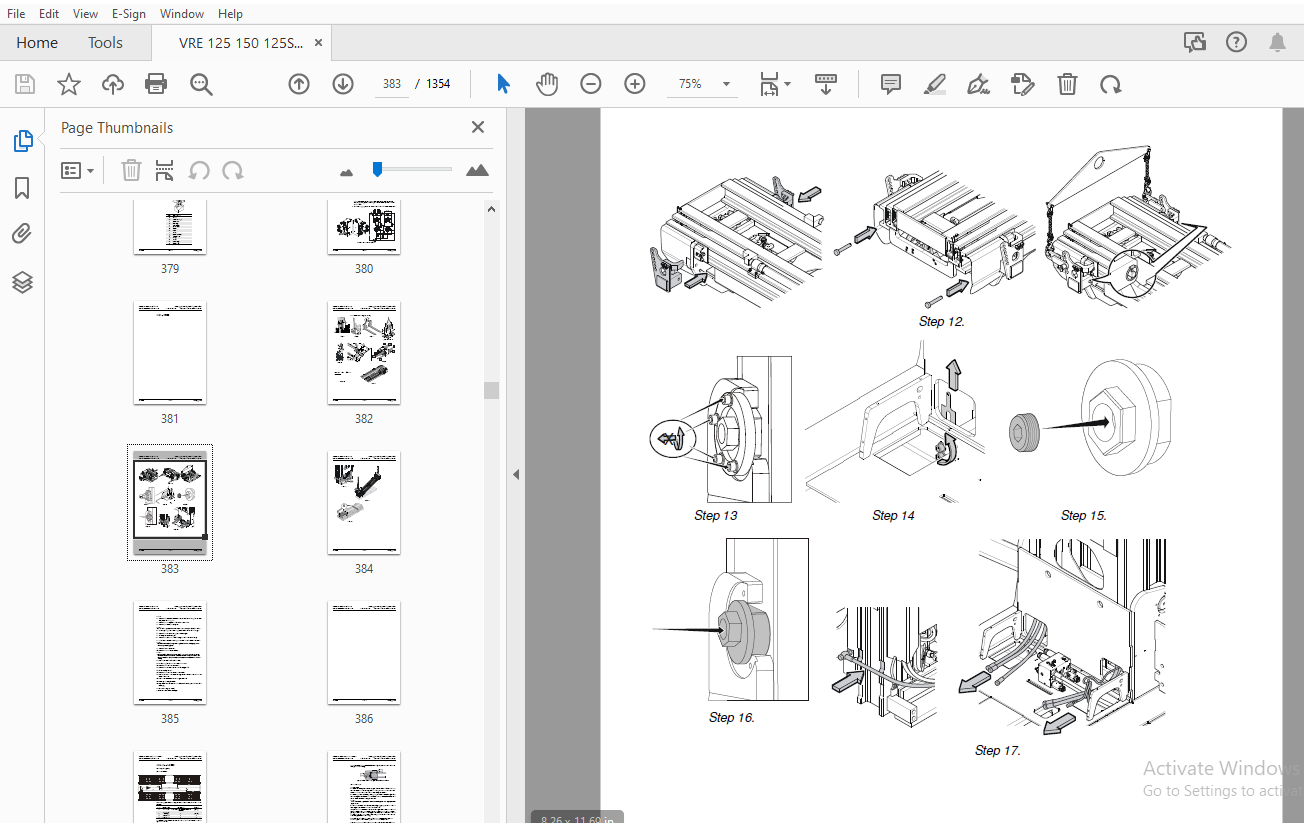Reduce thumbnail size small mountain icon
The image size is (1304, 823).
coord(347,172)
